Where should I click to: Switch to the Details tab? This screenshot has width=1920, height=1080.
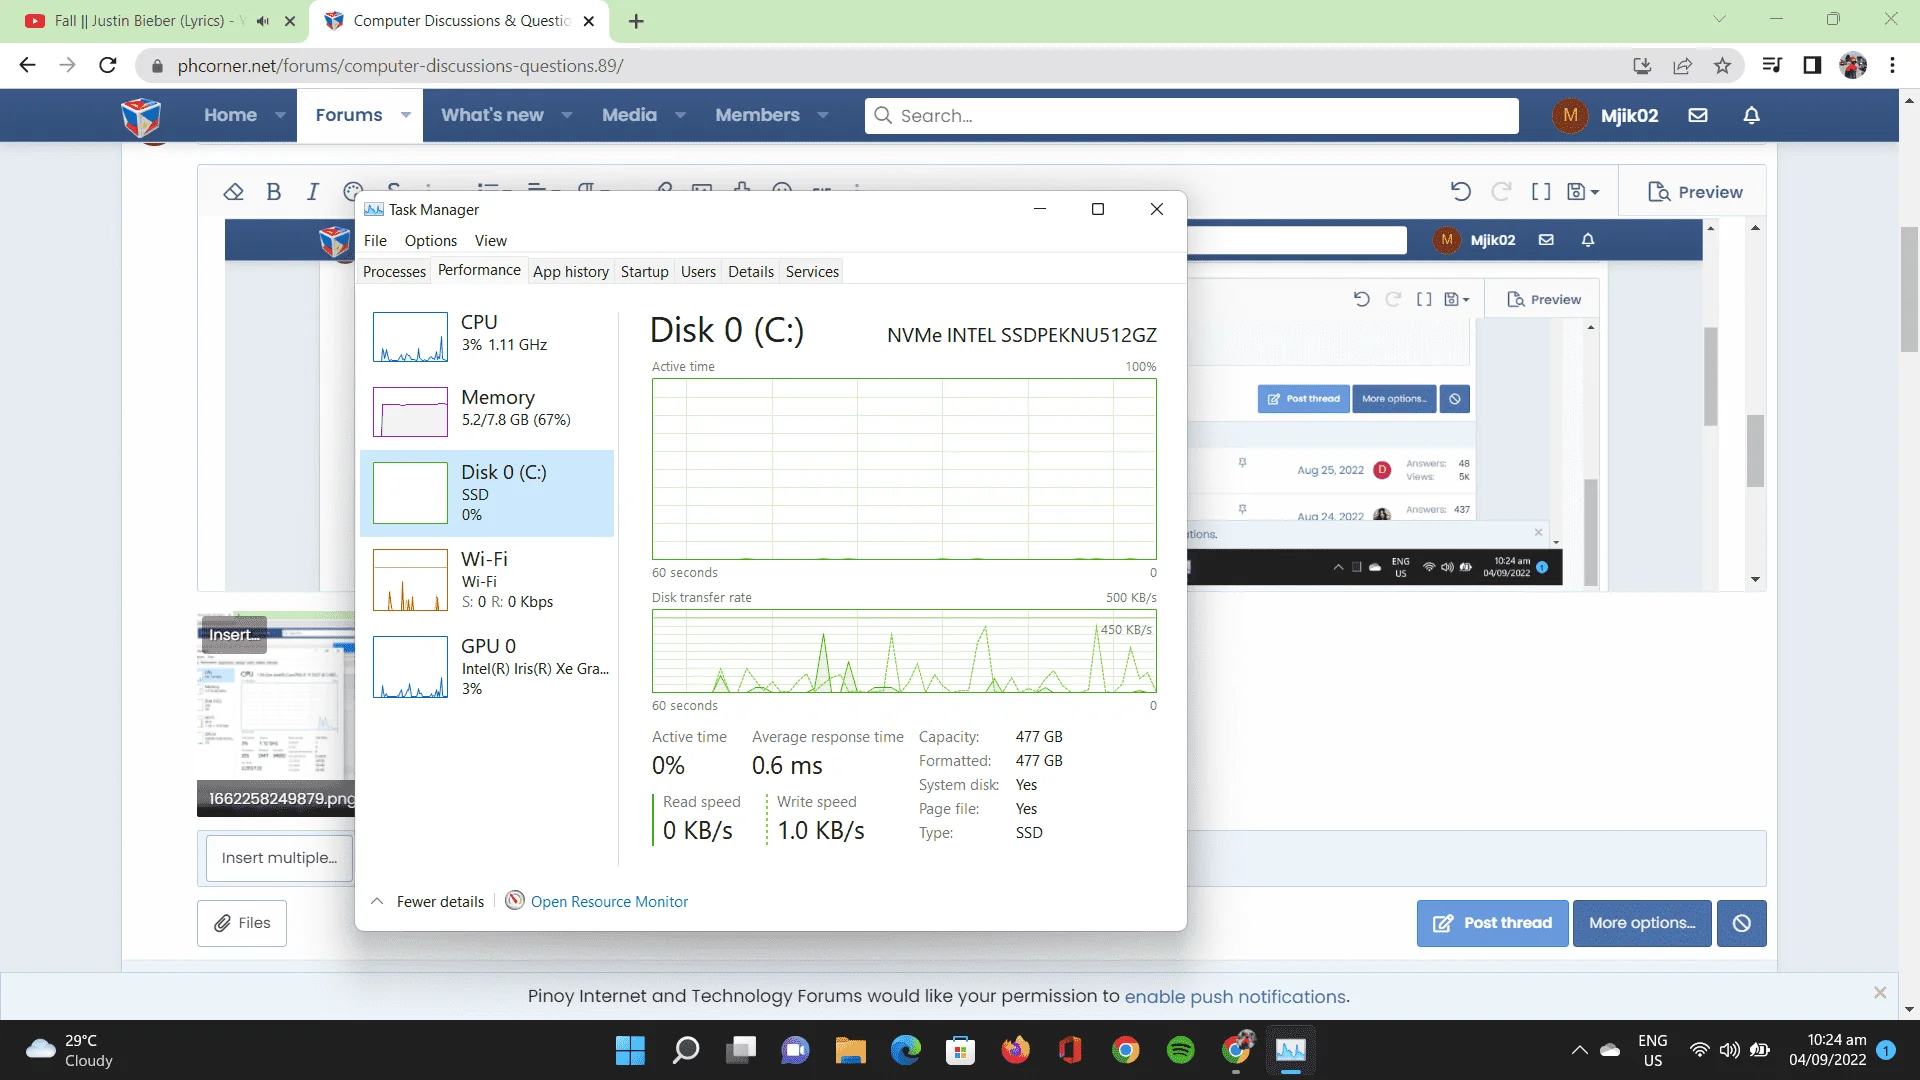751,272
